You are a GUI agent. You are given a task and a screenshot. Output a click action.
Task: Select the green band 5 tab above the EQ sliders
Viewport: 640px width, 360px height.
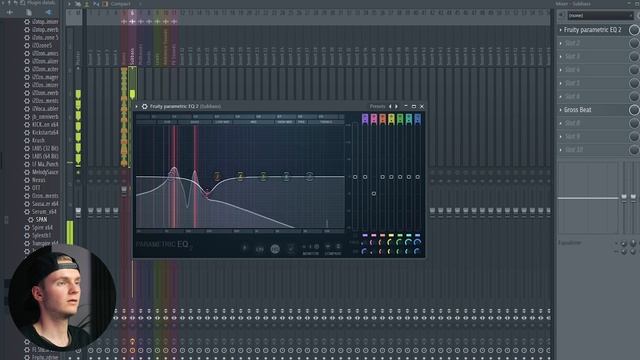click(400, 119)
